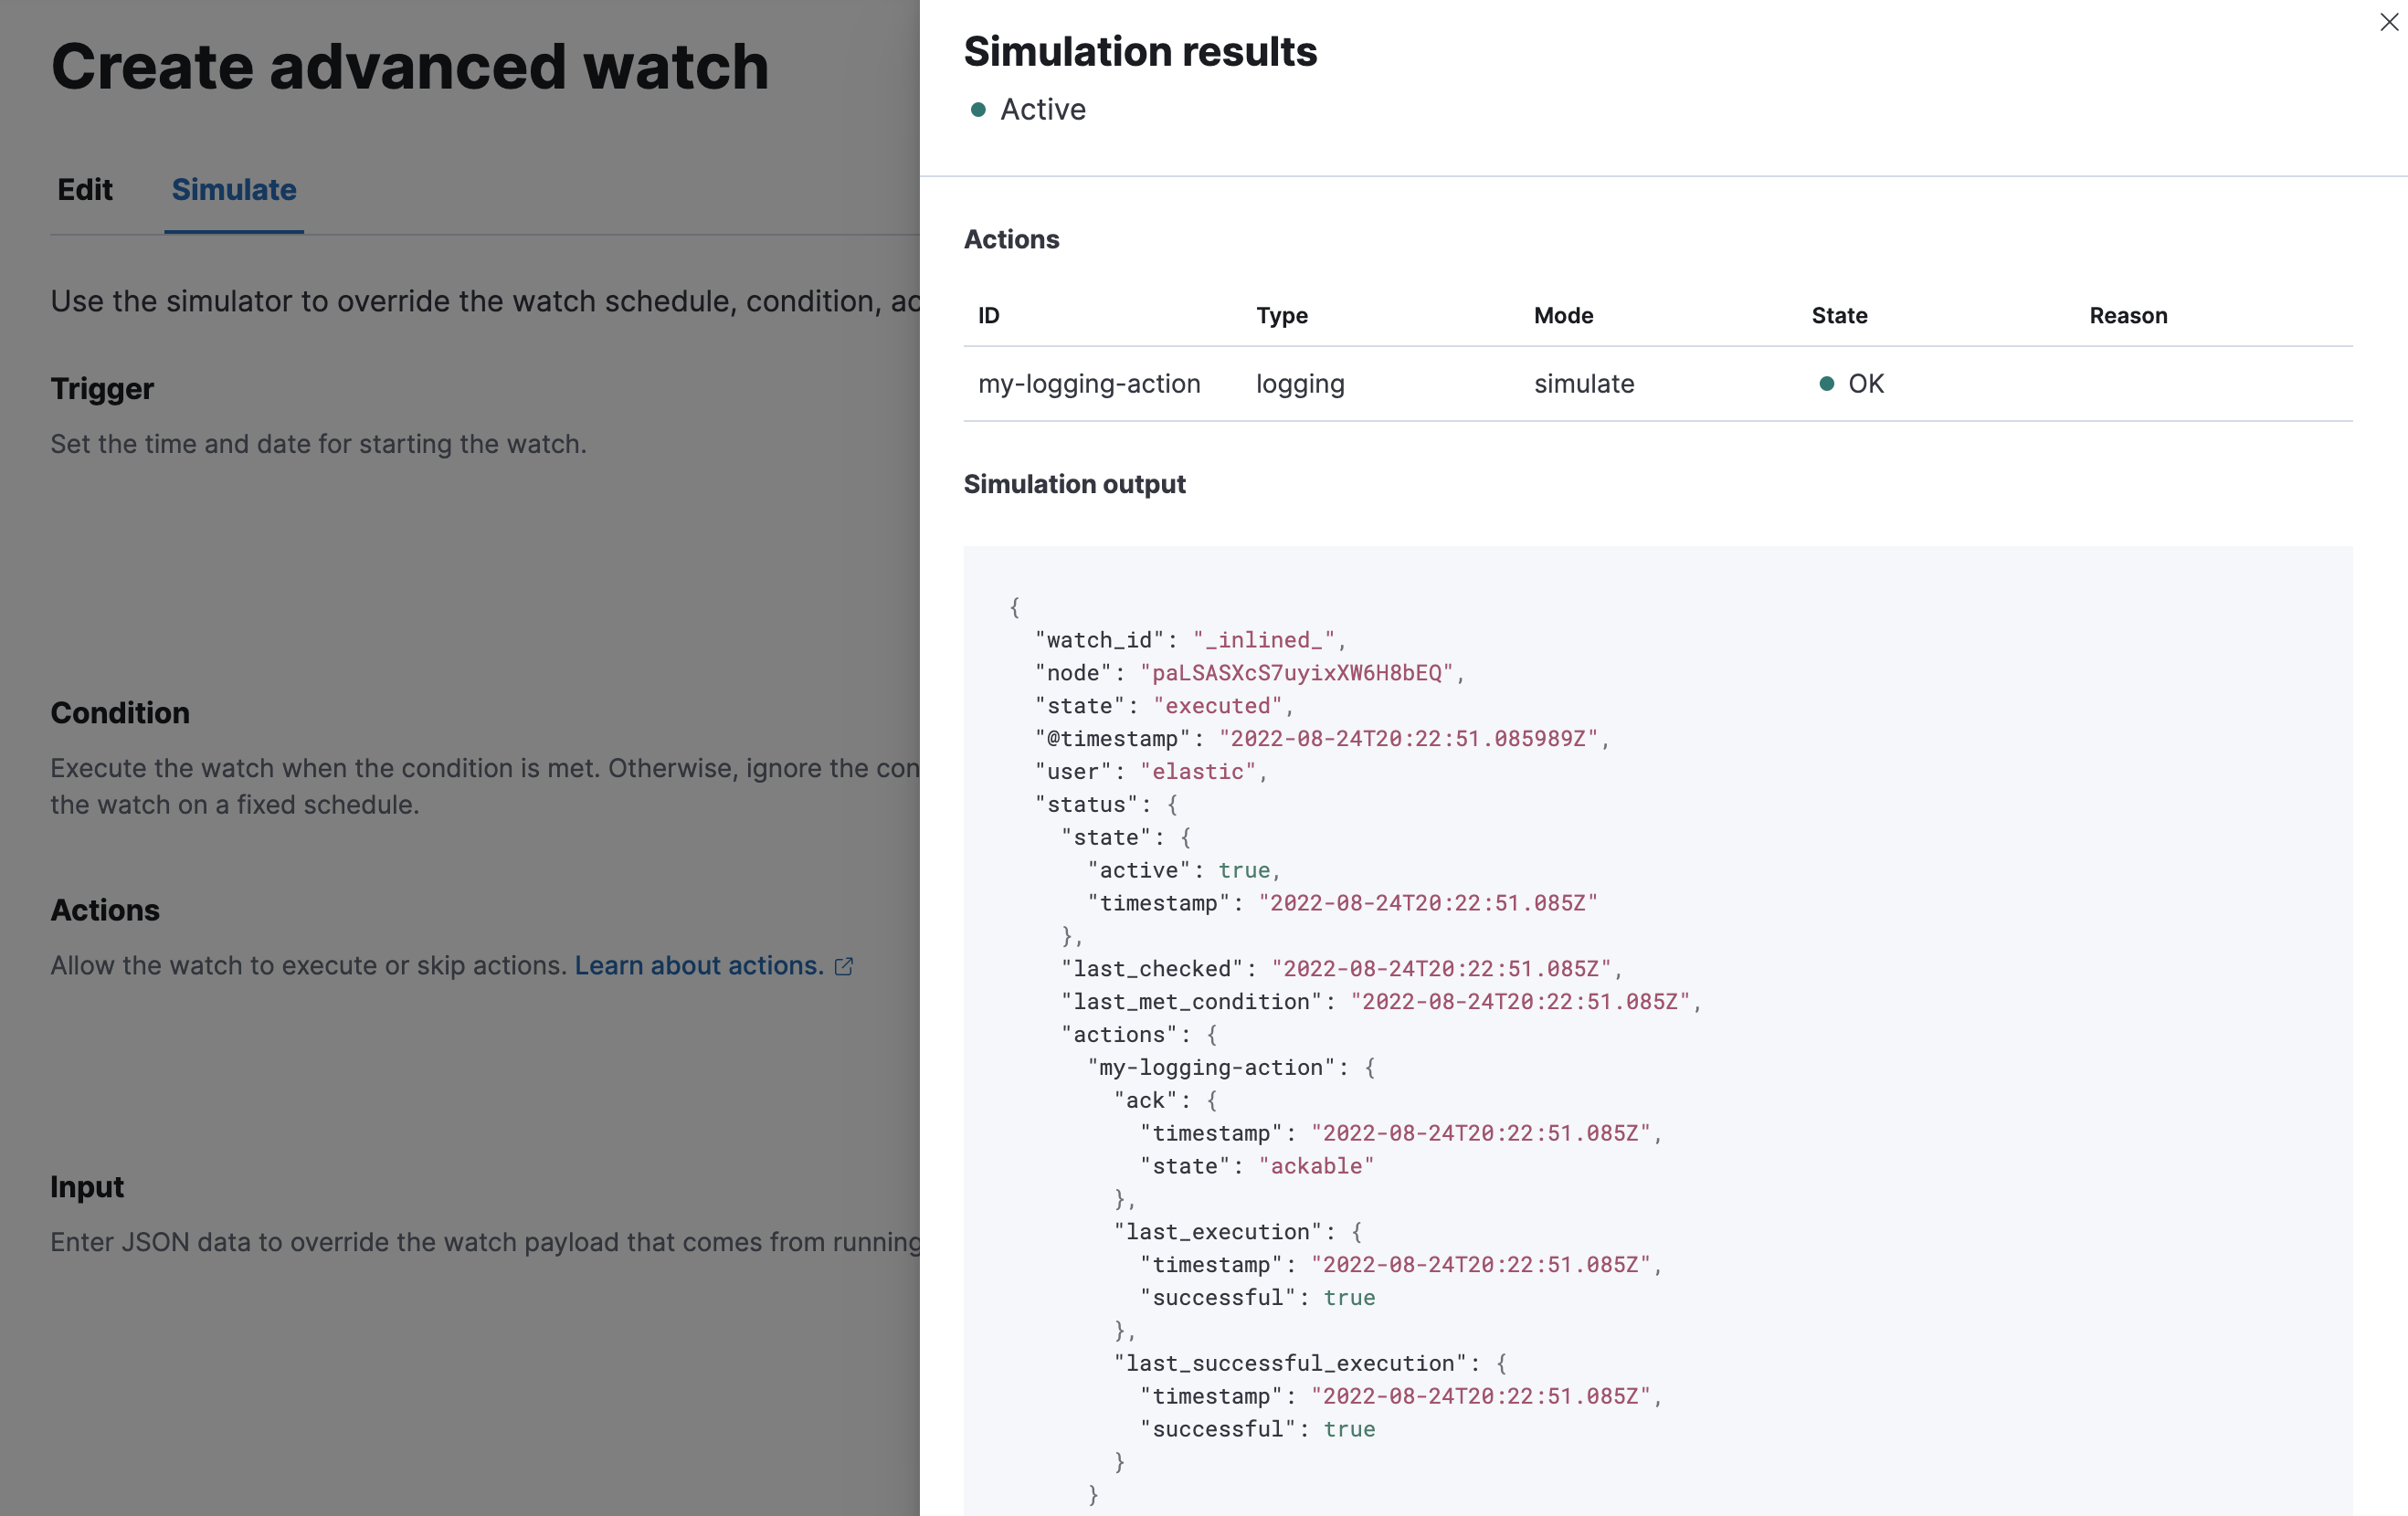2408x1516 pixels.
Task: Click the Reason column header
Action: tap(2128, 315)
